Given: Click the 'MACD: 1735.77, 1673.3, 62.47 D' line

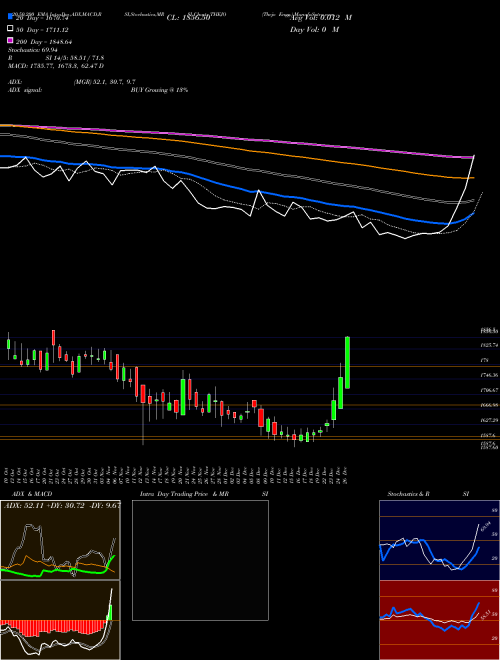Looking at the screenshot, I should click(56, 66).
